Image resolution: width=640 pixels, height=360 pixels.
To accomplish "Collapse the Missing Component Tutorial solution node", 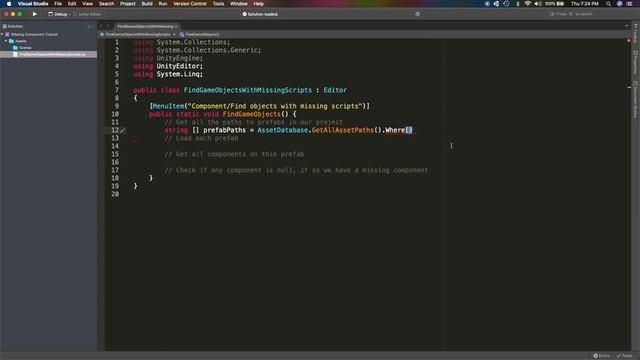I will pyautogui.click(x=2, y=34).
